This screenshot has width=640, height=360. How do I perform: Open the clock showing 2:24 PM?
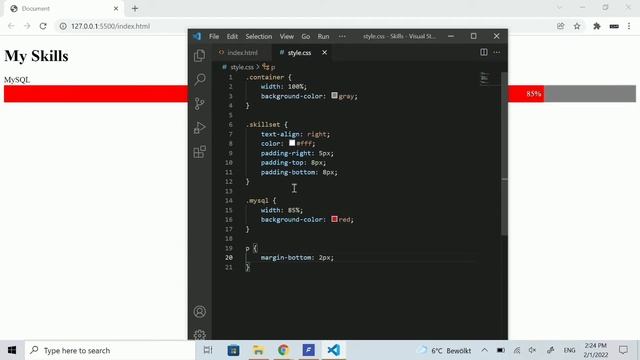(596, 350)
